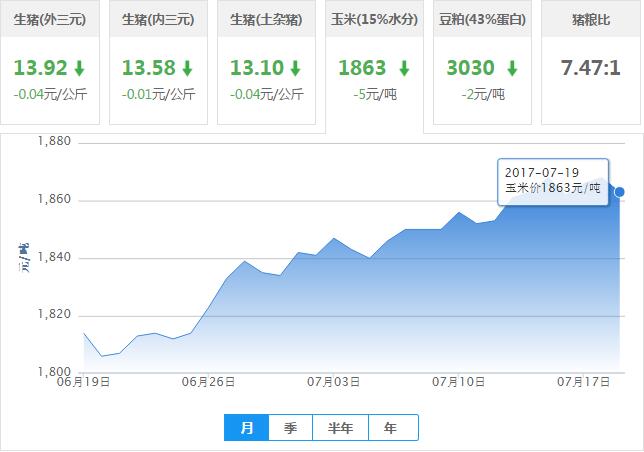Screen dimensions: 644x452
Task: Click the 06月19日 axis label
Action: (x=83, y=382)
